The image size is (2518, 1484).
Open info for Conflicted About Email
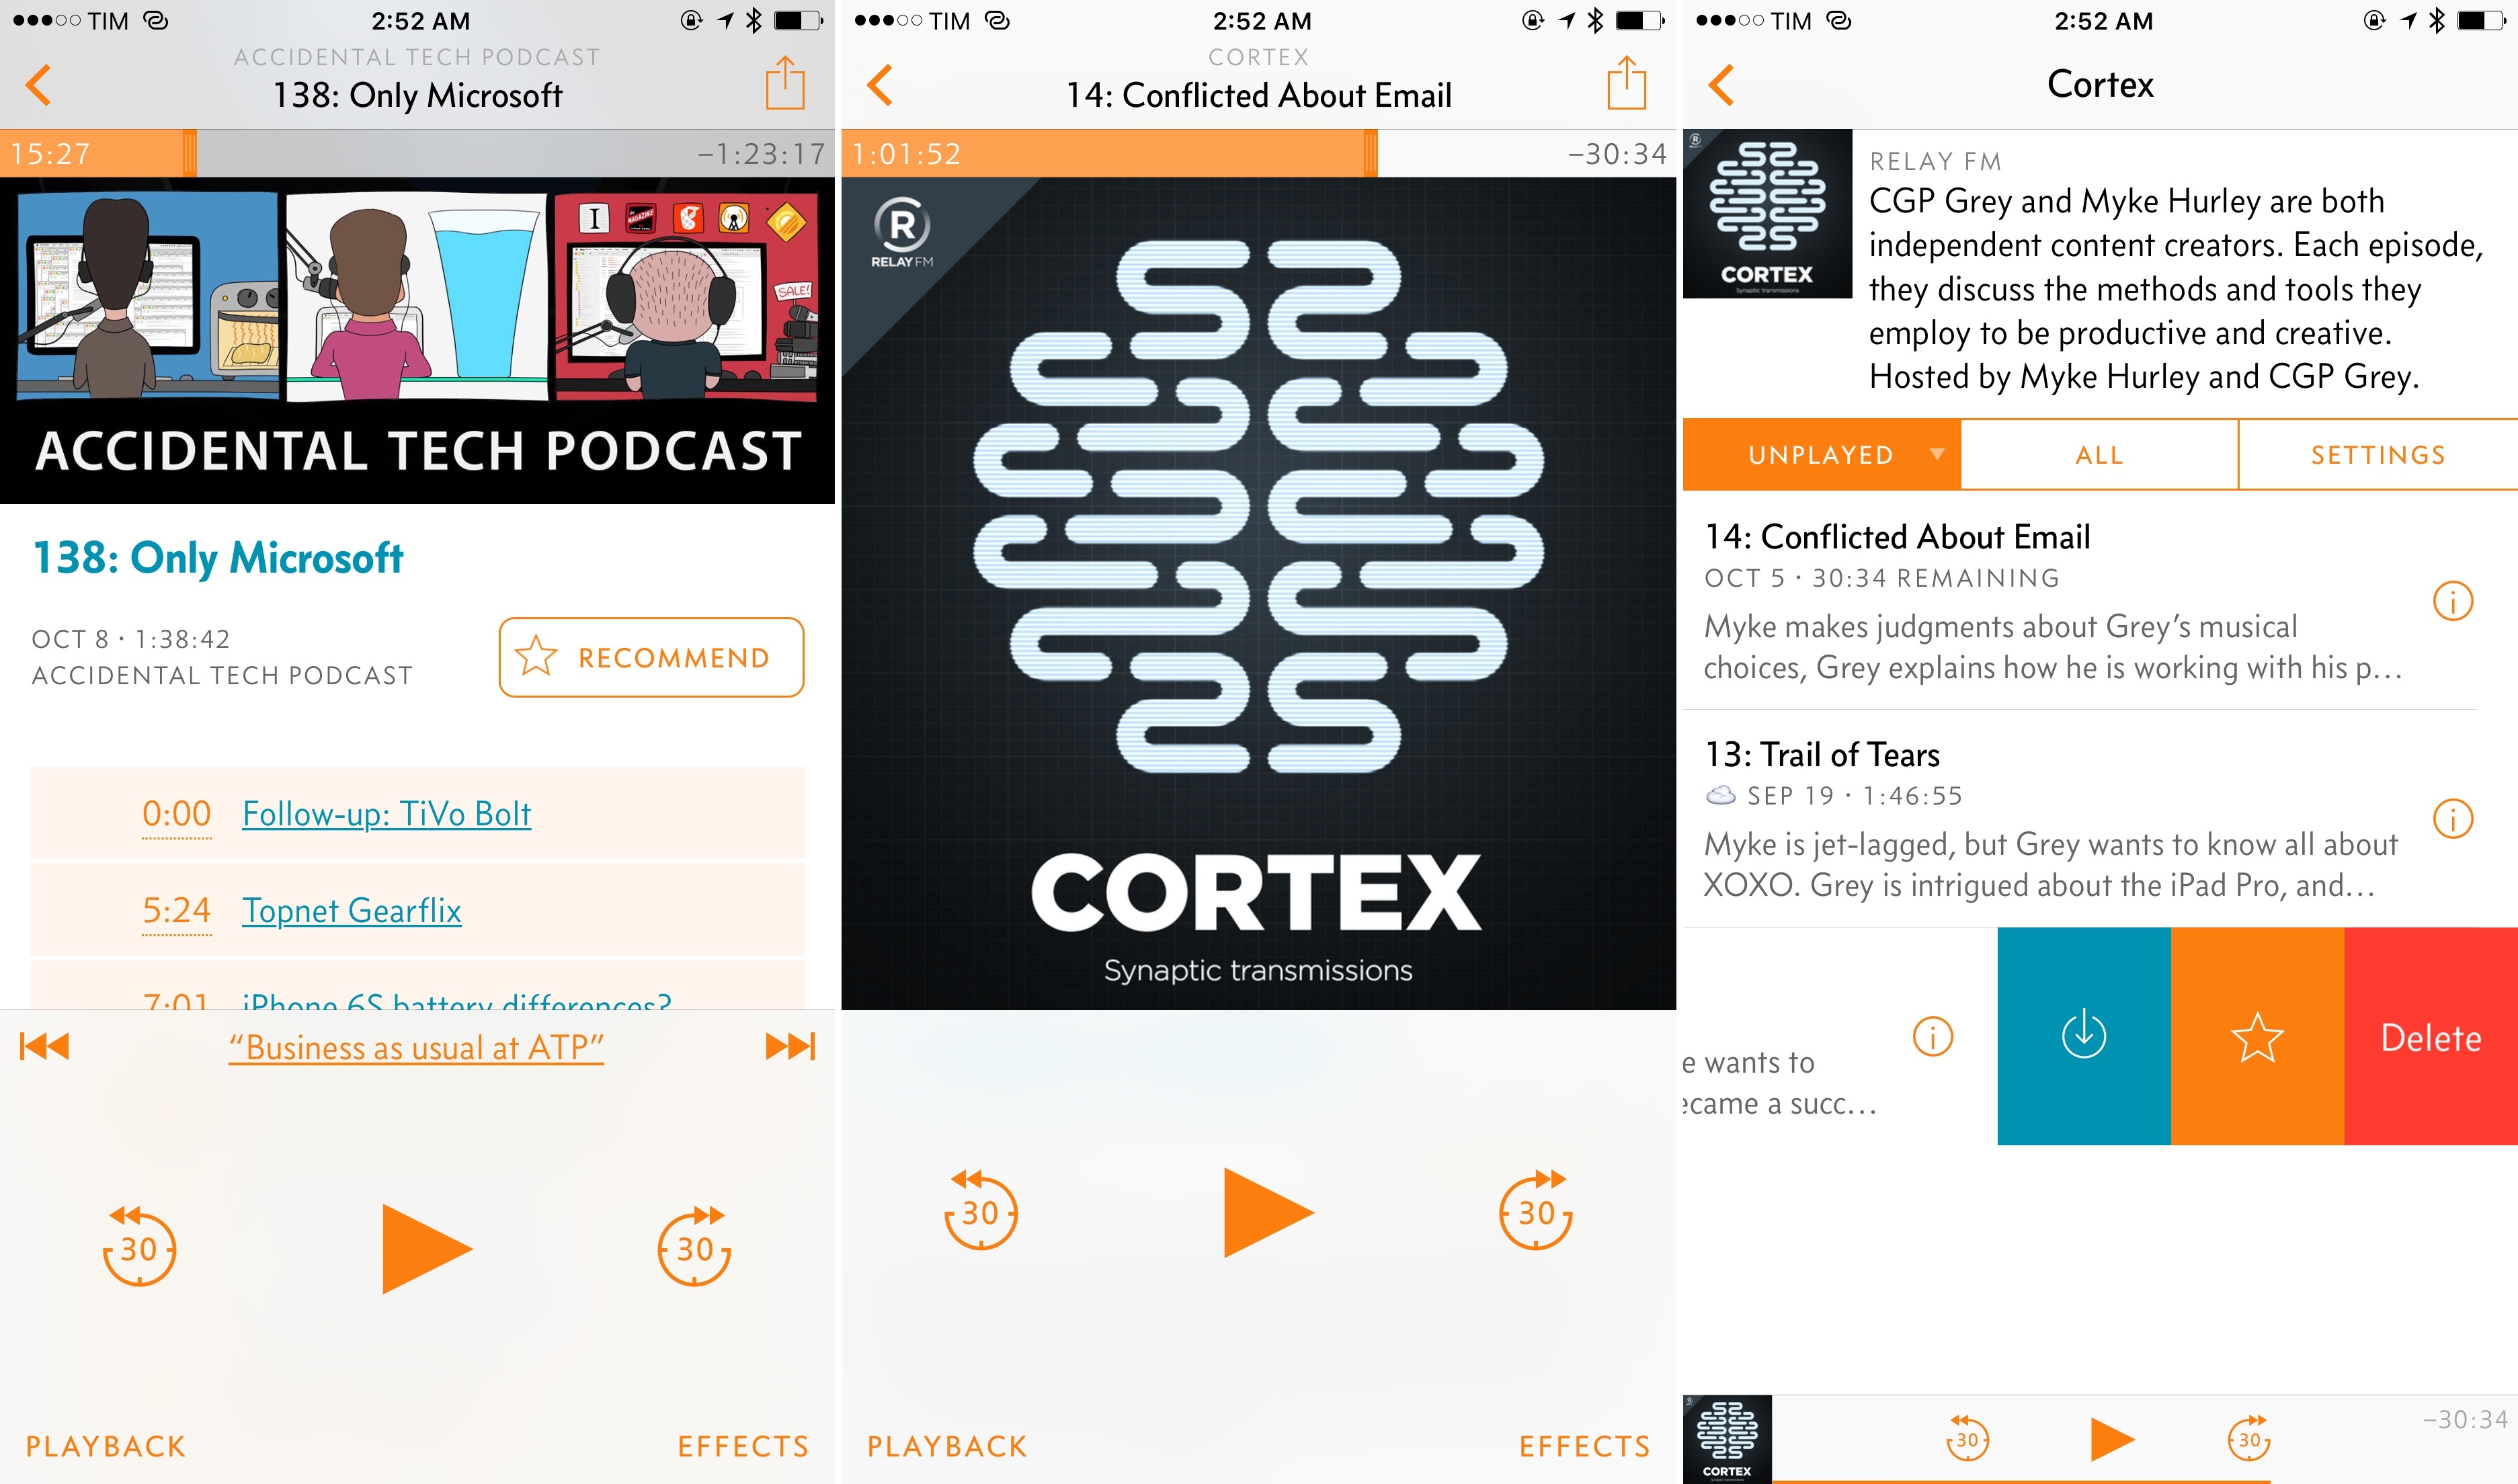pos(2452,601)
